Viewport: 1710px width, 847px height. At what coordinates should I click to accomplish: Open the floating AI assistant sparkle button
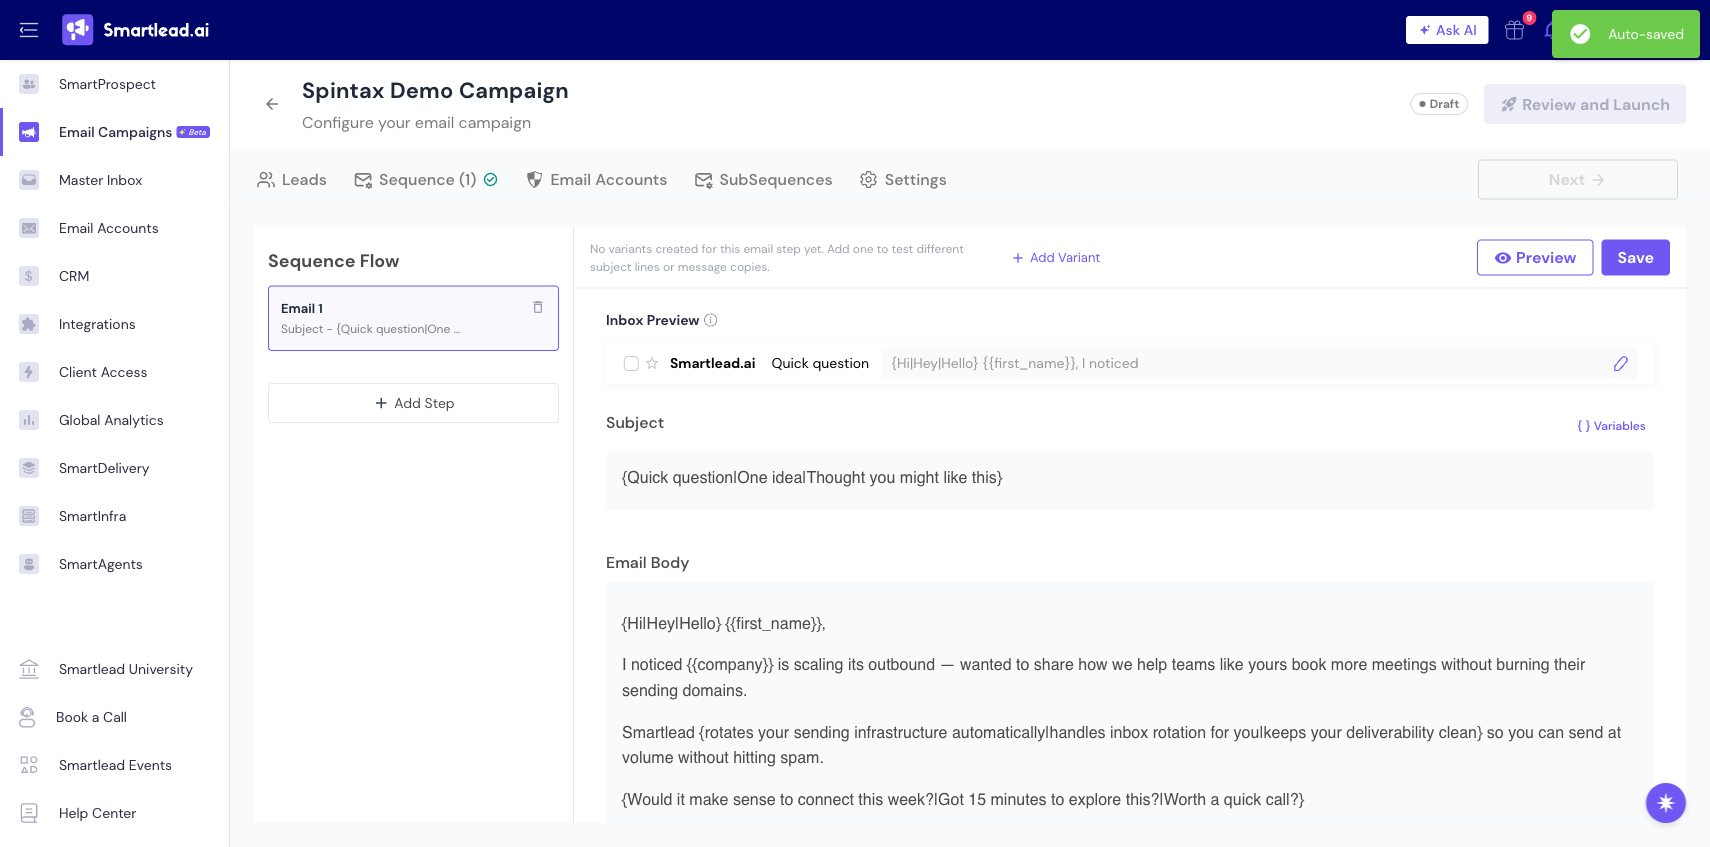(1666, 802)
